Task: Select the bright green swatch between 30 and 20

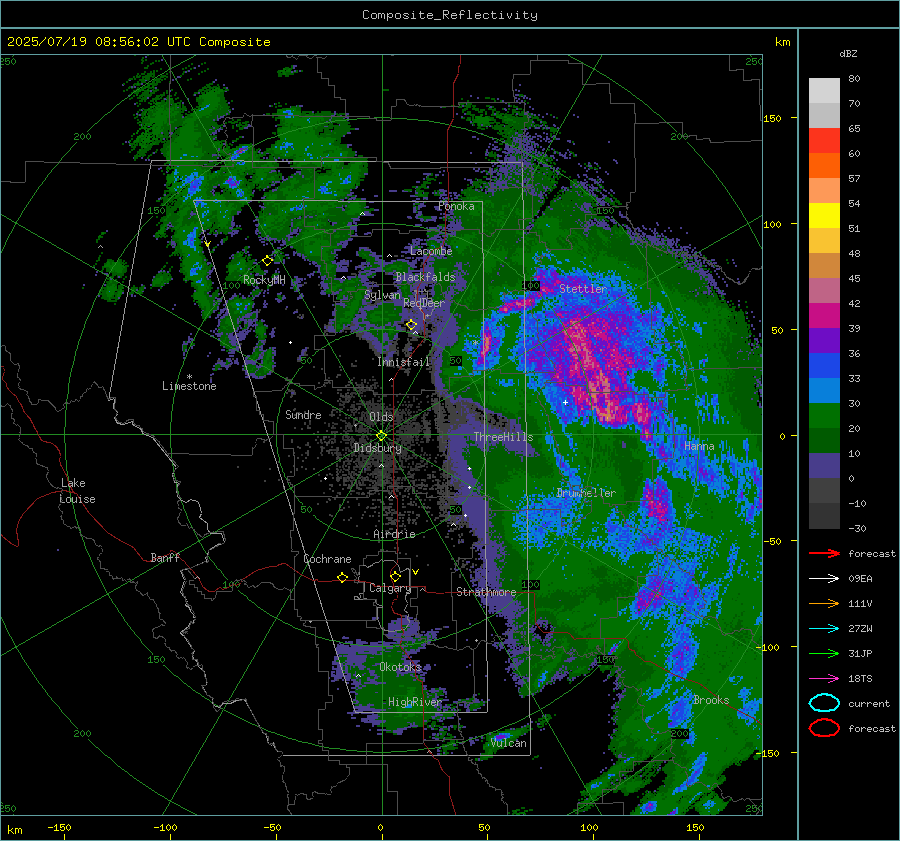Action: tap(824, 416)
